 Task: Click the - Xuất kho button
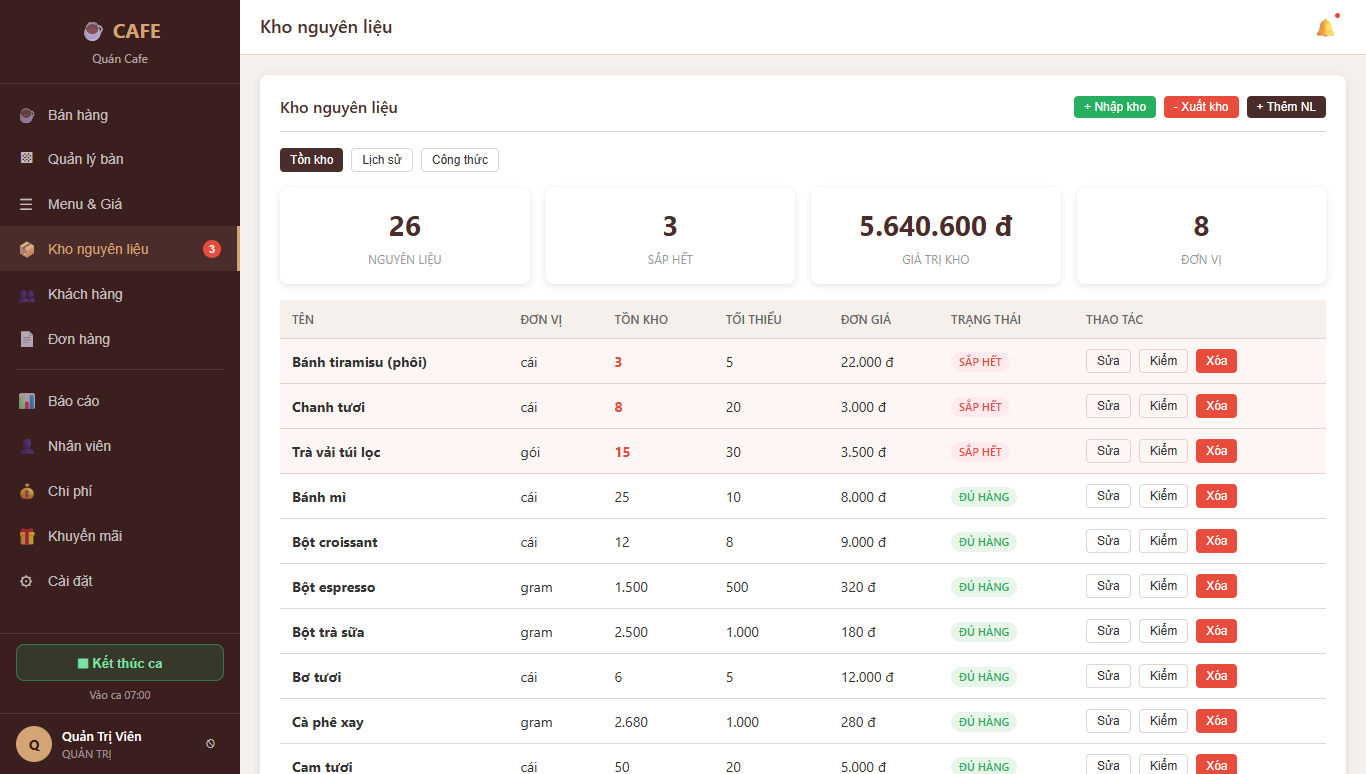point(1201,107)
